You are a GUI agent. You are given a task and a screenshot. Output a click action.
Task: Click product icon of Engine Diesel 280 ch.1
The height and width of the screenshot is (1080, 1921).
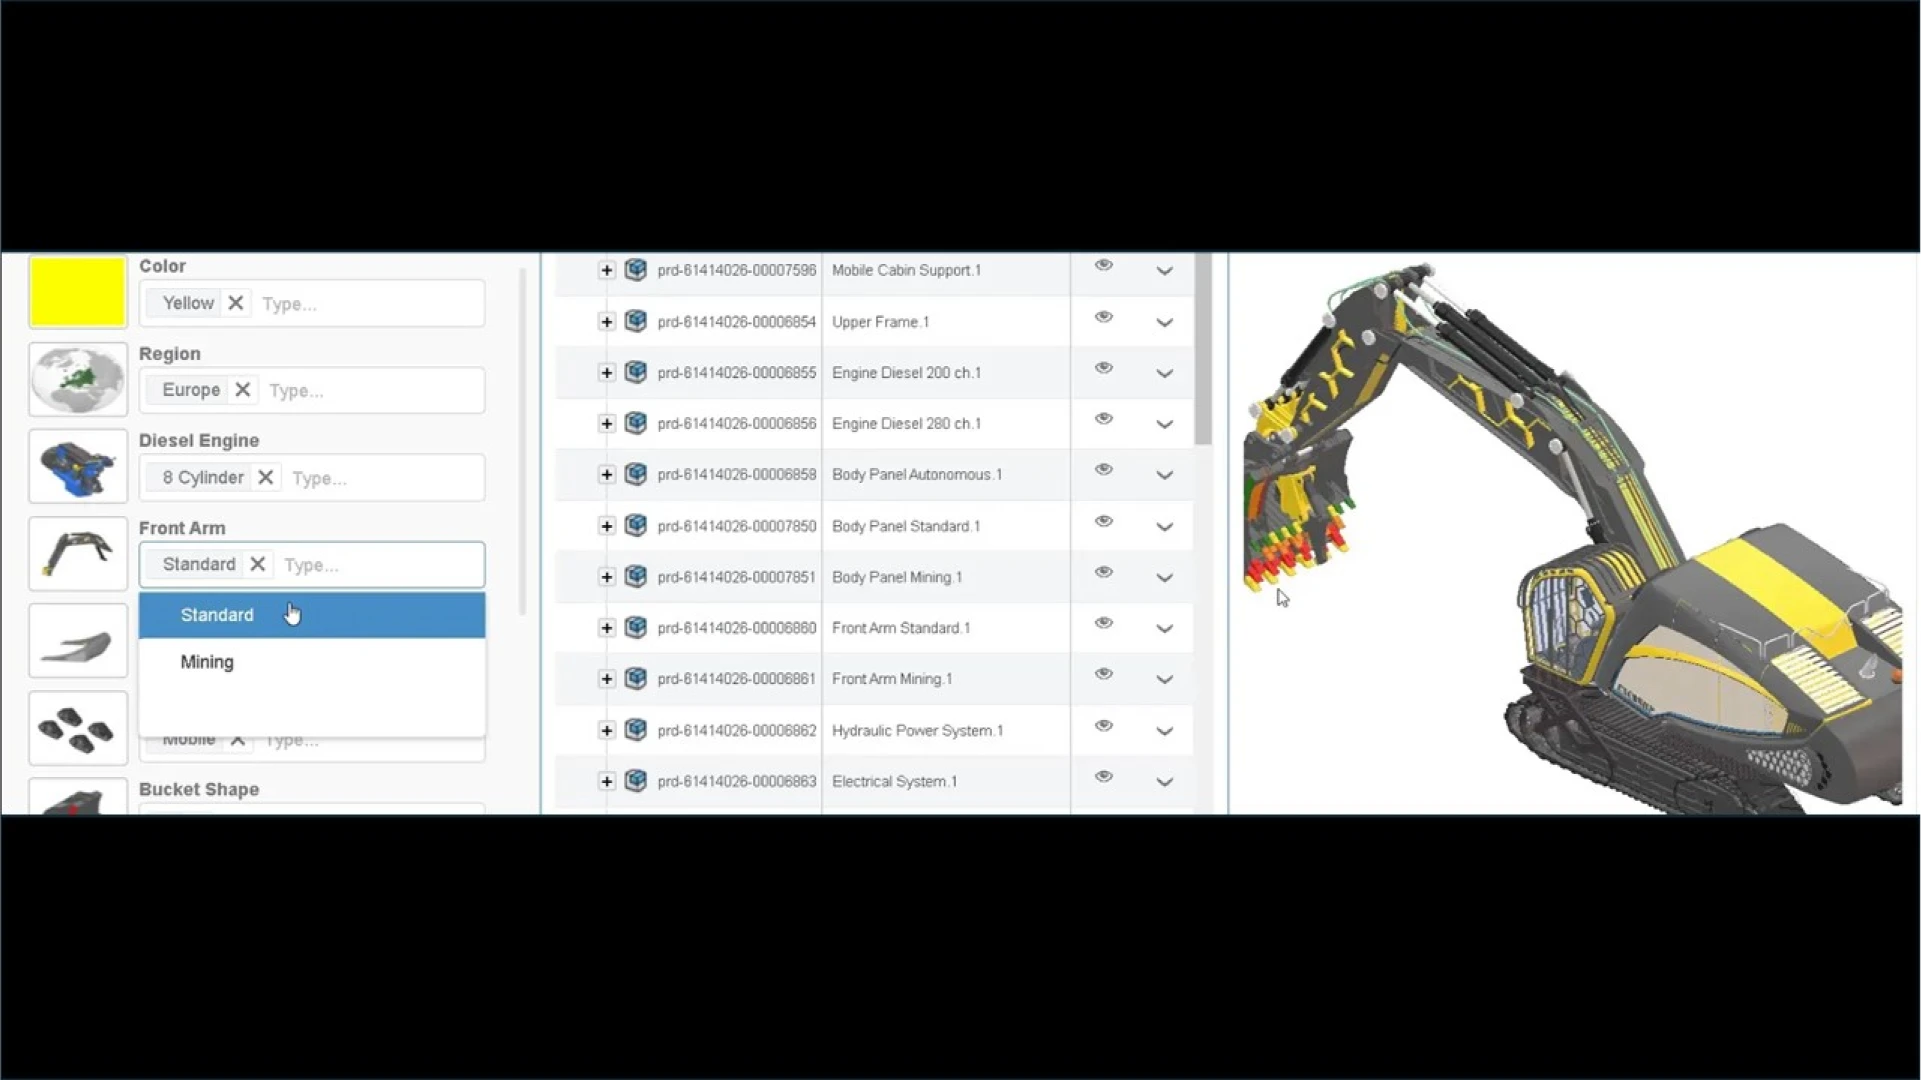tap(636, 423)
